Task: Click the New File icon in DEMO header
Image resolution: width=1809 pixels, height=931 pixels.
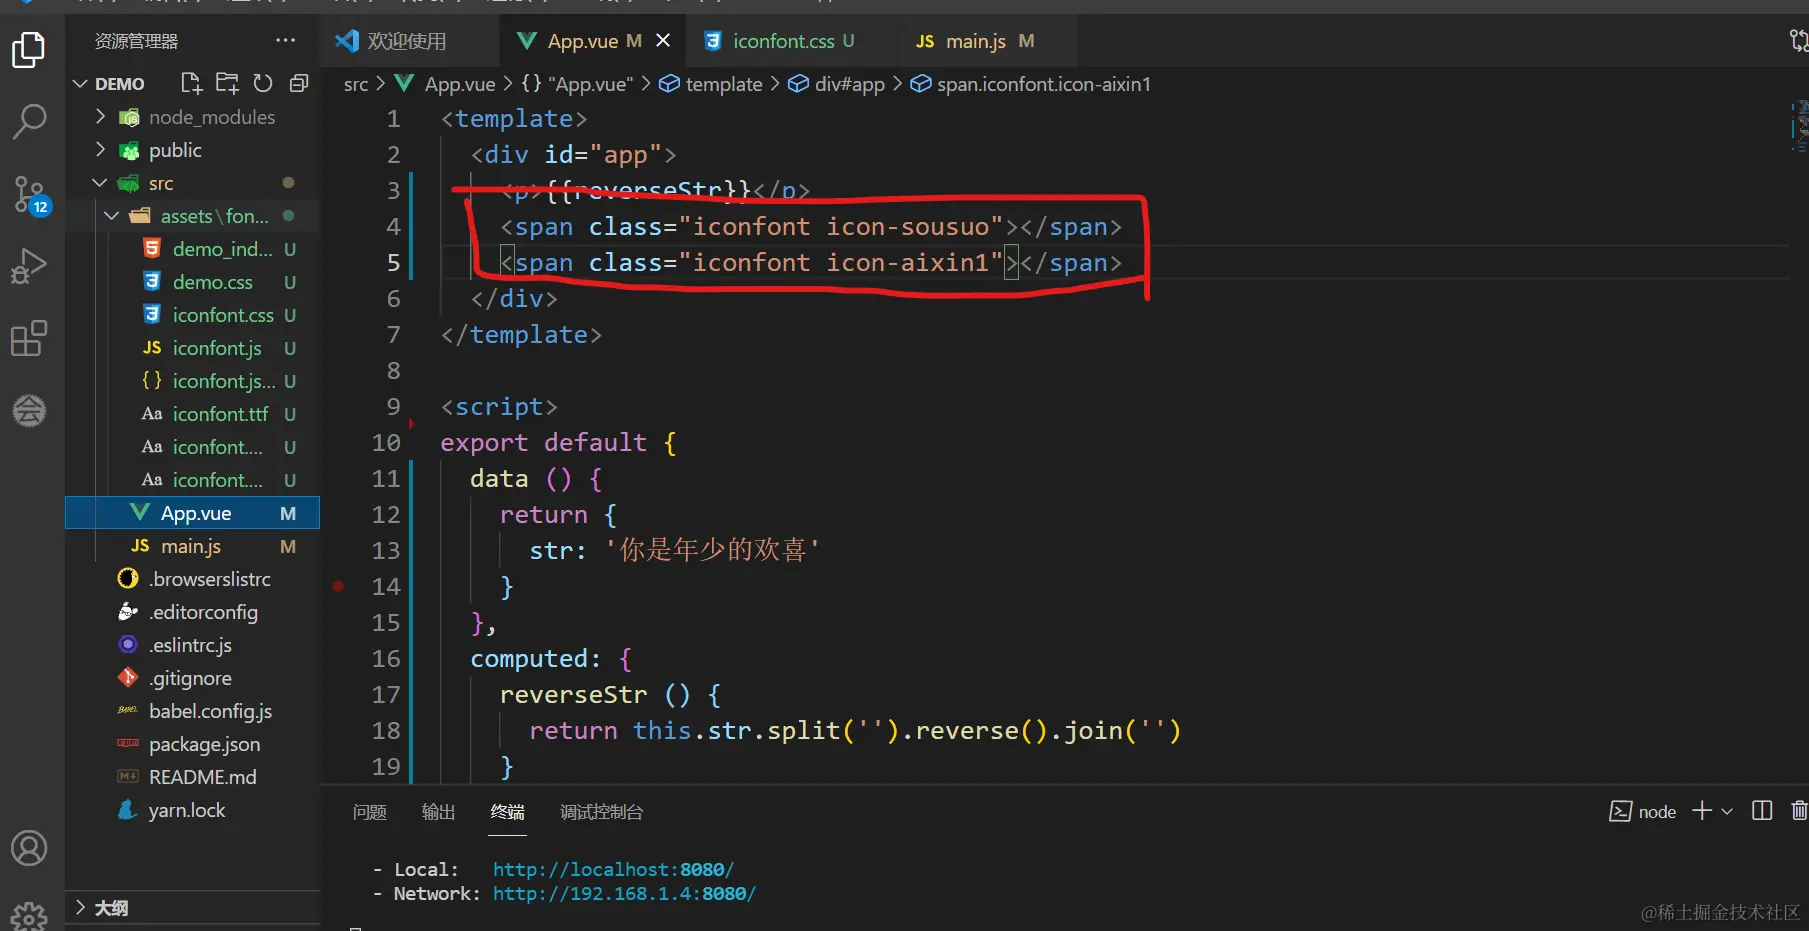Action: [x=191, y=83]
